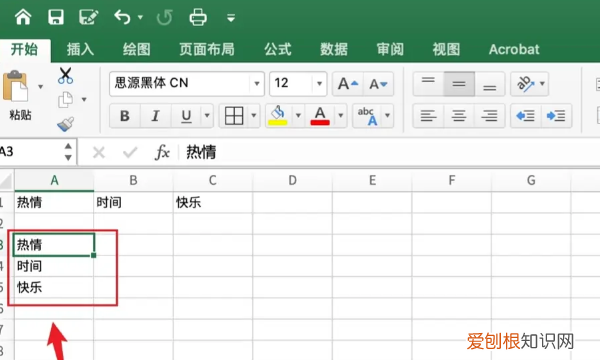This screenshot has height=360, width=600.
Task: Confirm formula entry with checkmark icon
Action: (x=130, y=153)
